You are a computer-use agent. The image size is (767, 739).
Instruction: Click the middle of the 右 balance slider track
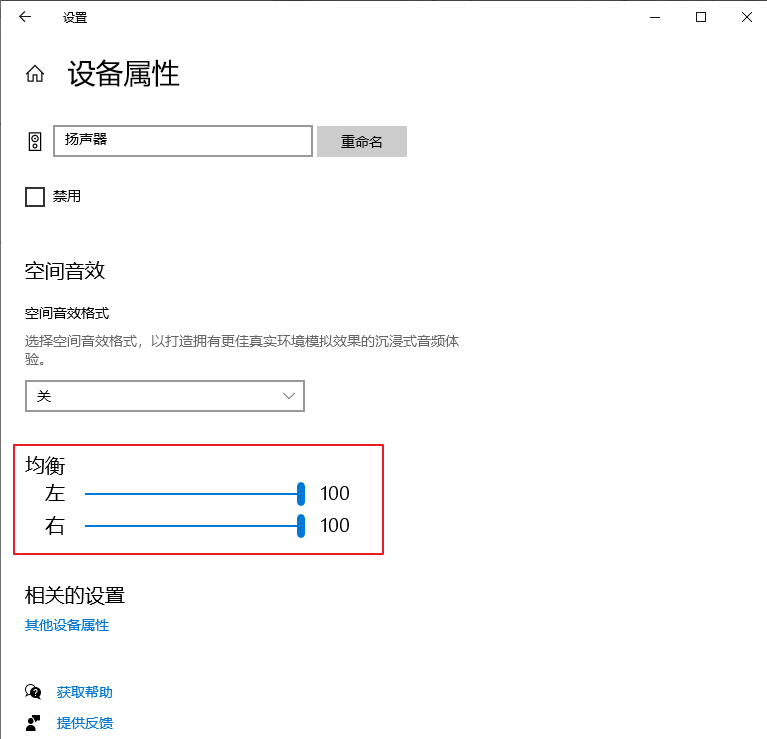click(192, 526)
